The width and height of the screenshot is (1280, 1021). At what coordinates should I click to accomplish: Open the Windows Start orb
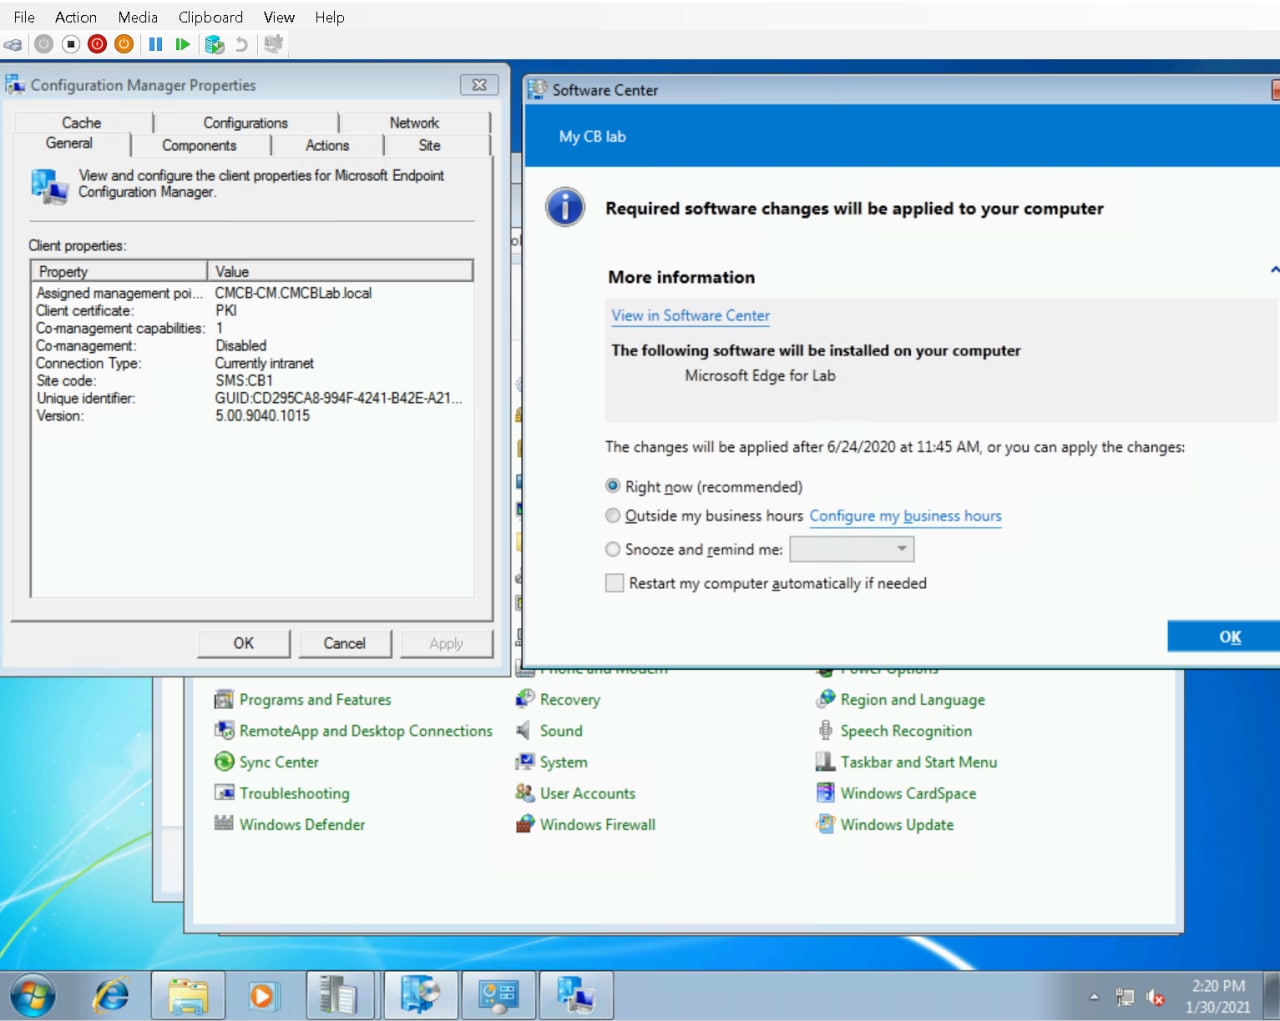(x=32, y=996)
